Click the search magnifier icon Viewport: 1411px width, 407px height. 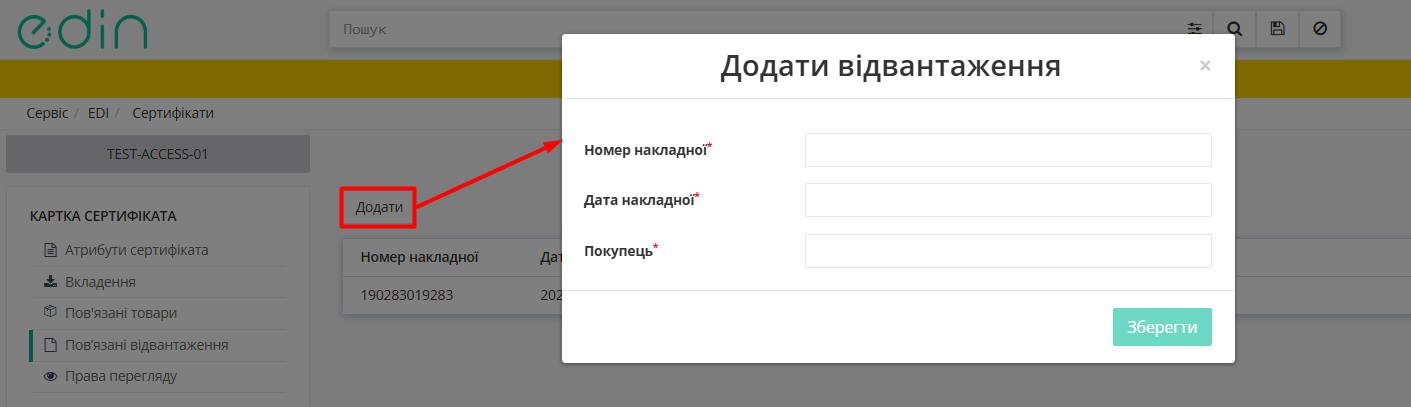(1234, 29)
